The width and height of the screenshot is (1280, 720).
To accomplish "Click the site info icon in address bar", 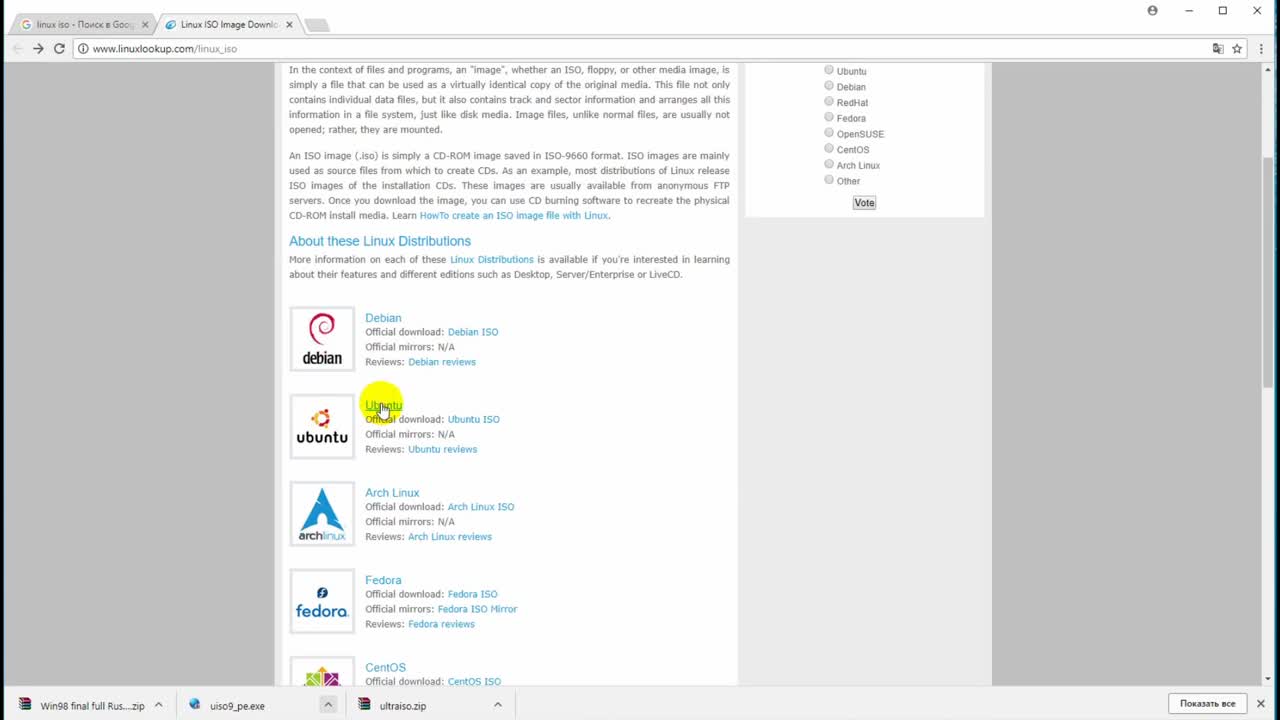I will [83, 48].
